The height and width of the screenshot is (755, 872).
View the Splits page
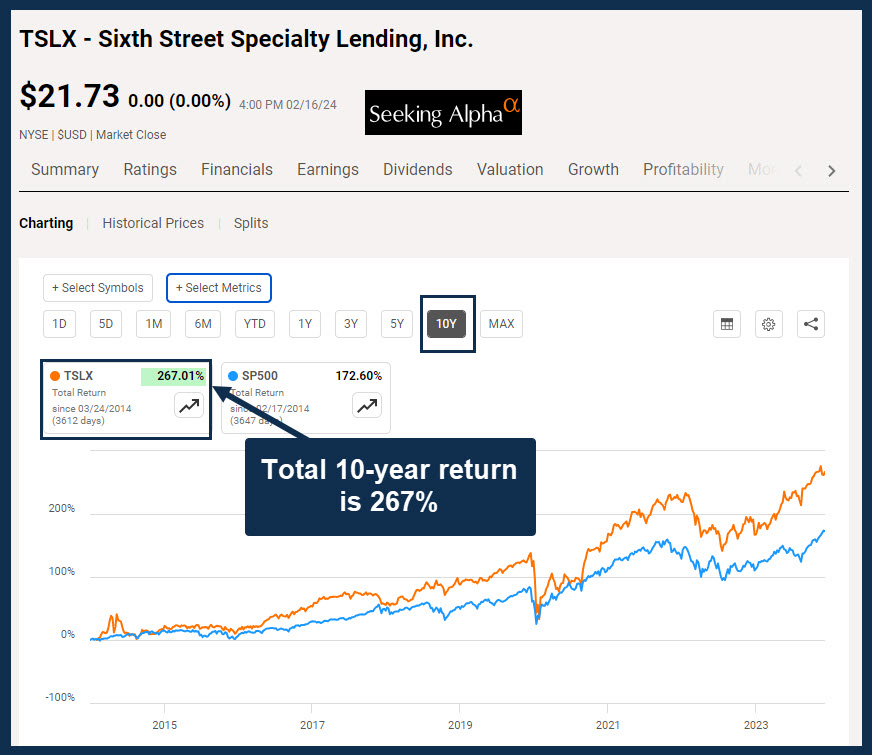(251, 223)
